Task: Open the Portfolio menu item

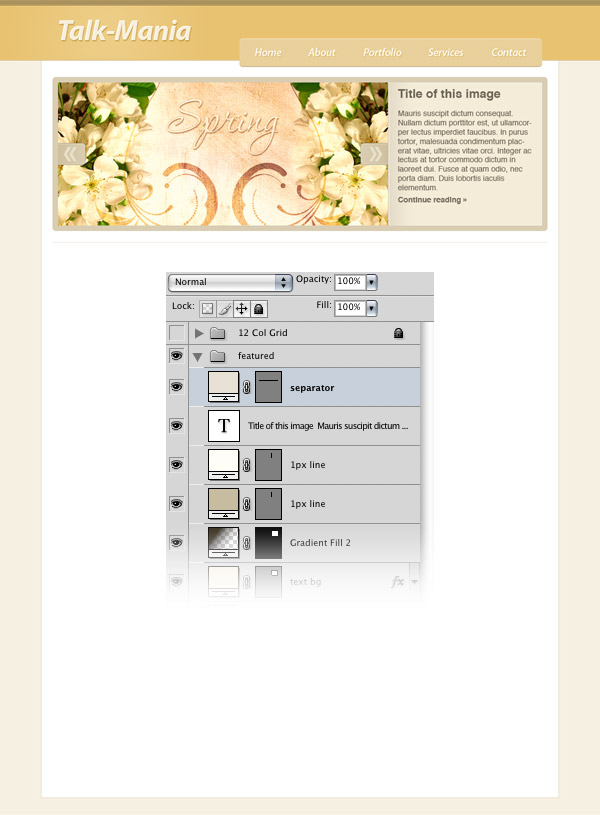Action: click(x=382, y=52)
